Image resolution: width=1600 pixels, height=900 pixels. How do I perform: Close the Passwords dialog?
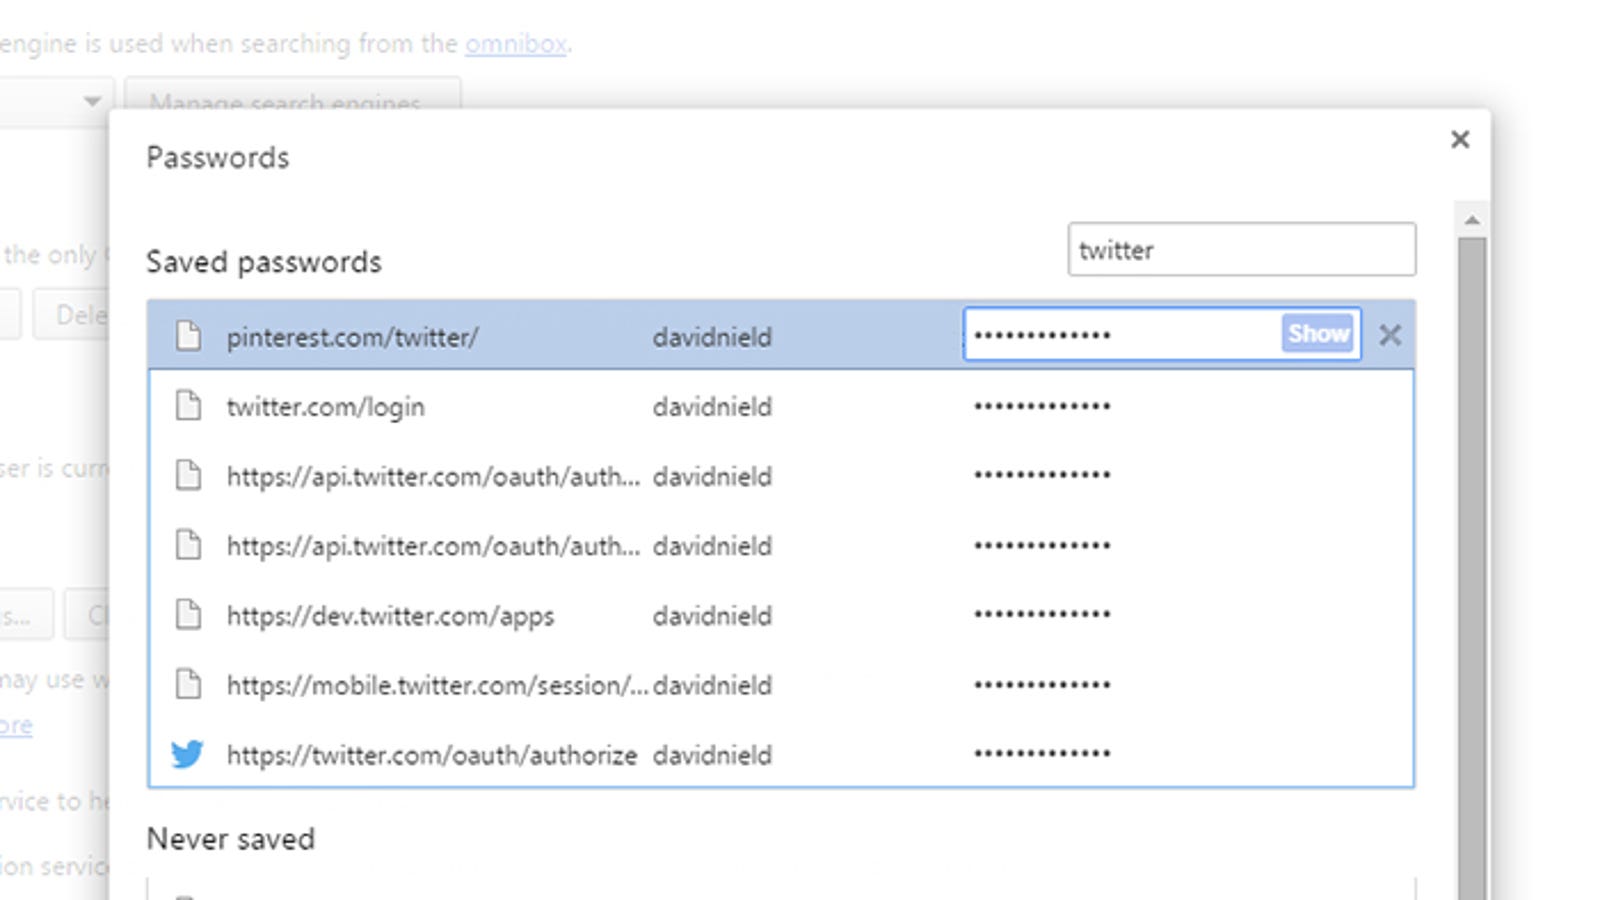pyautogui.click(x=1460, y=139)
